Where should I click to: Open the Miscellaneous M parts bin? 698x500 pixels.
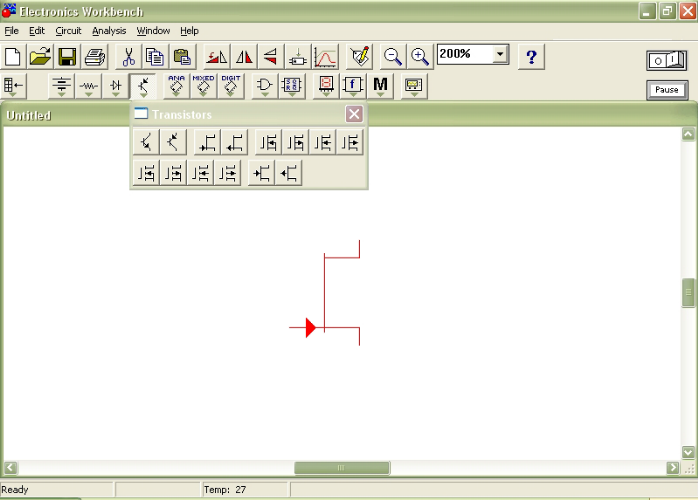pos(380,85)
